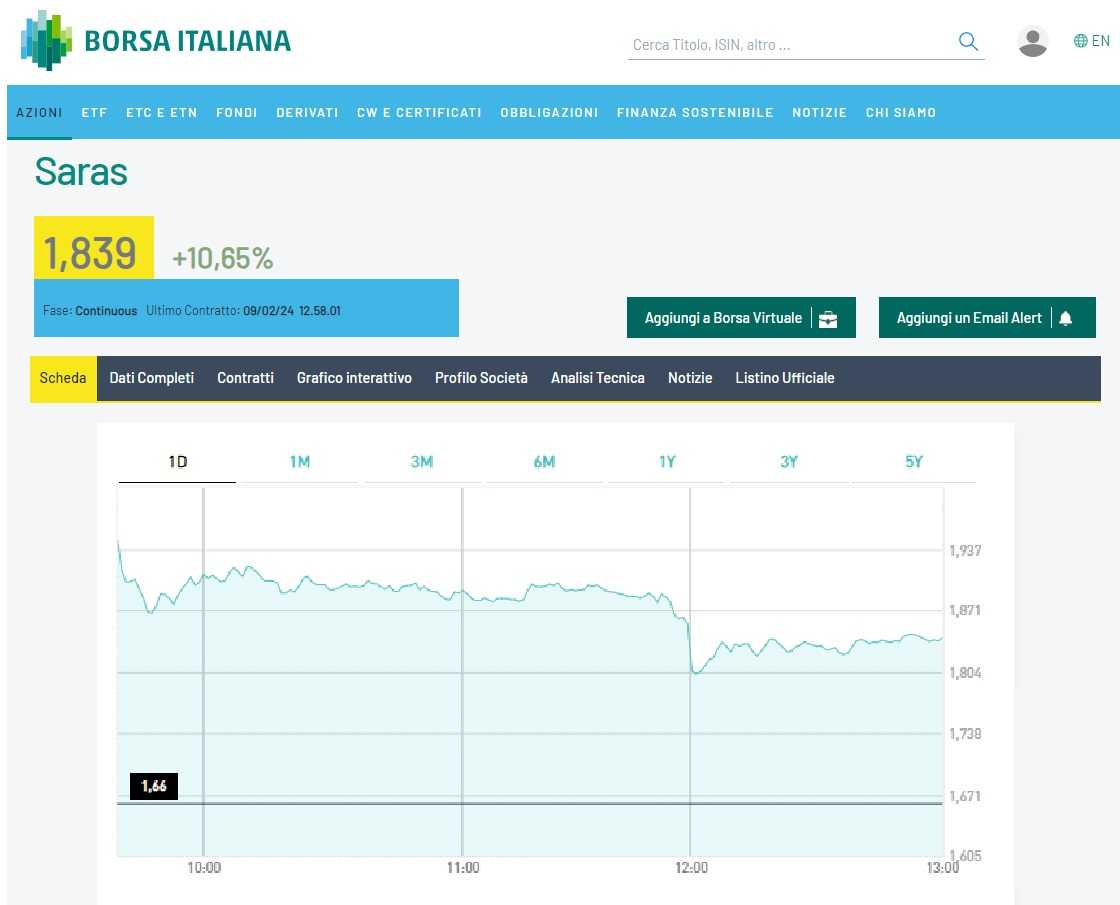Open the ETF menu
The image size is (1120, 905).
coord(94,112)
